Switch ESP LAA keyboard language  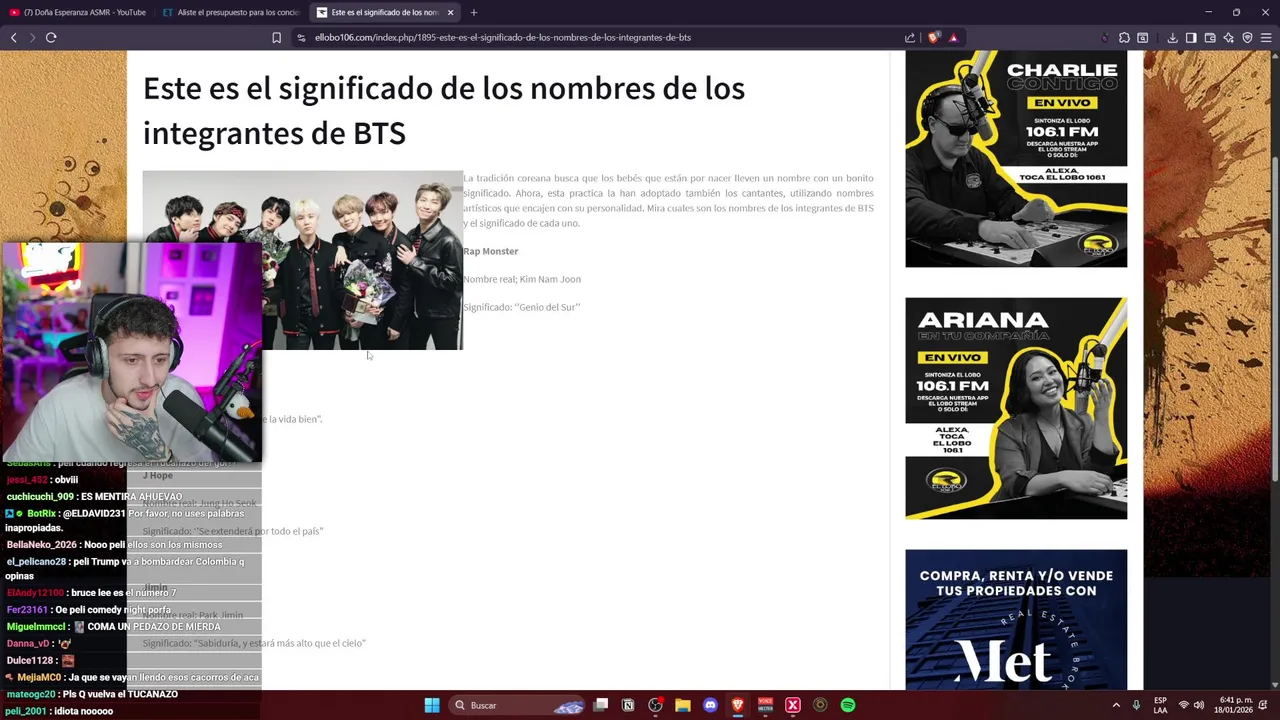pos(1160,705)
